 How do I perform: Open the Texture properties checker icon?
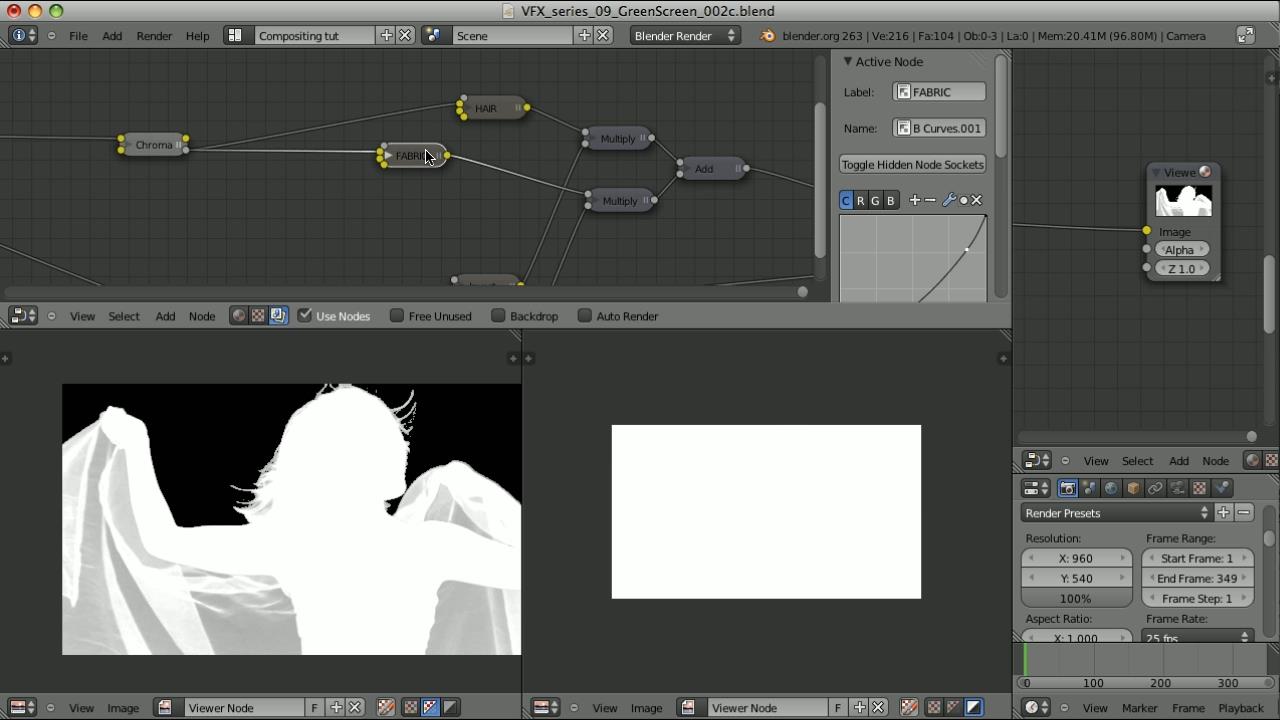(x=1199, y=488)
